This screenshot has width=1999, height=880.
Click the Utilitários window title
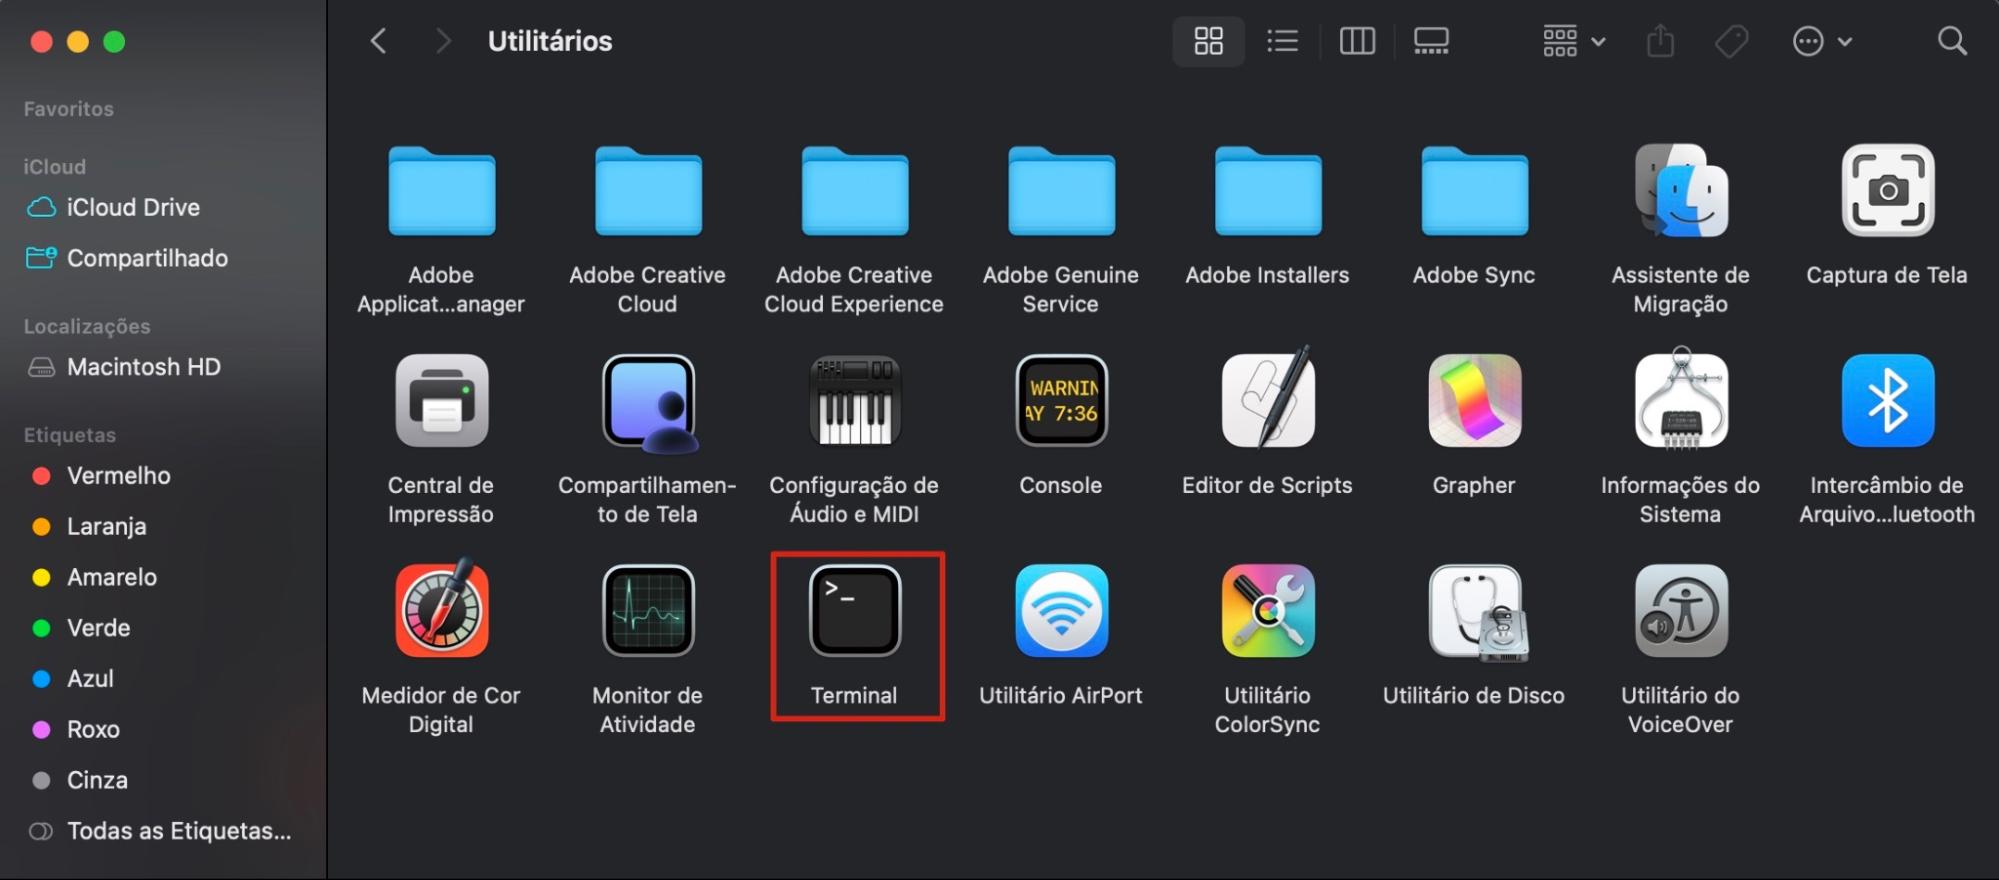(550, 41)
